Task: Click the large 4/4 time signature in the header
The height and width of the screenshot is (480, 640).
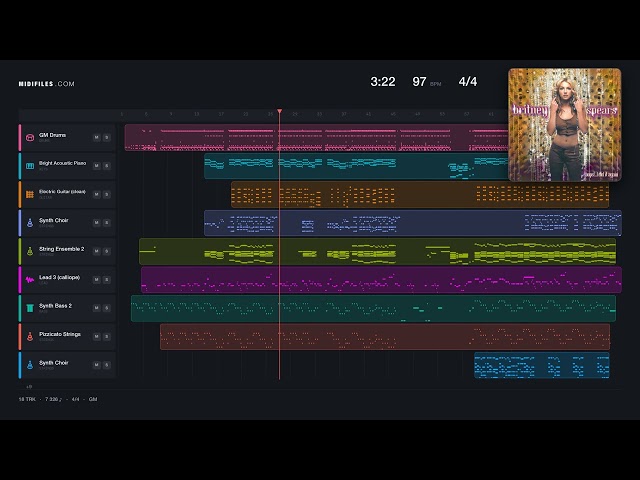Action: 468,82
